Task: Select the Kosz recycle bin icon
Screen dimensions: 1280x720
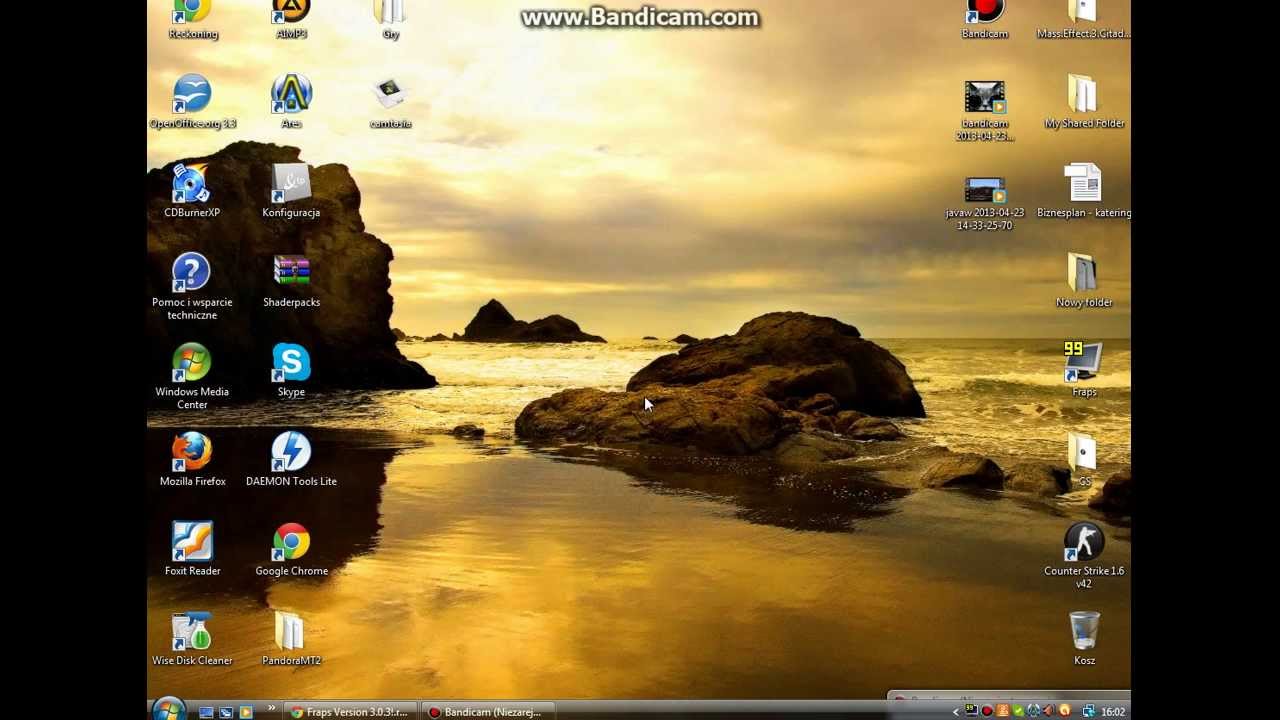Action: [x=1084, y=639]
